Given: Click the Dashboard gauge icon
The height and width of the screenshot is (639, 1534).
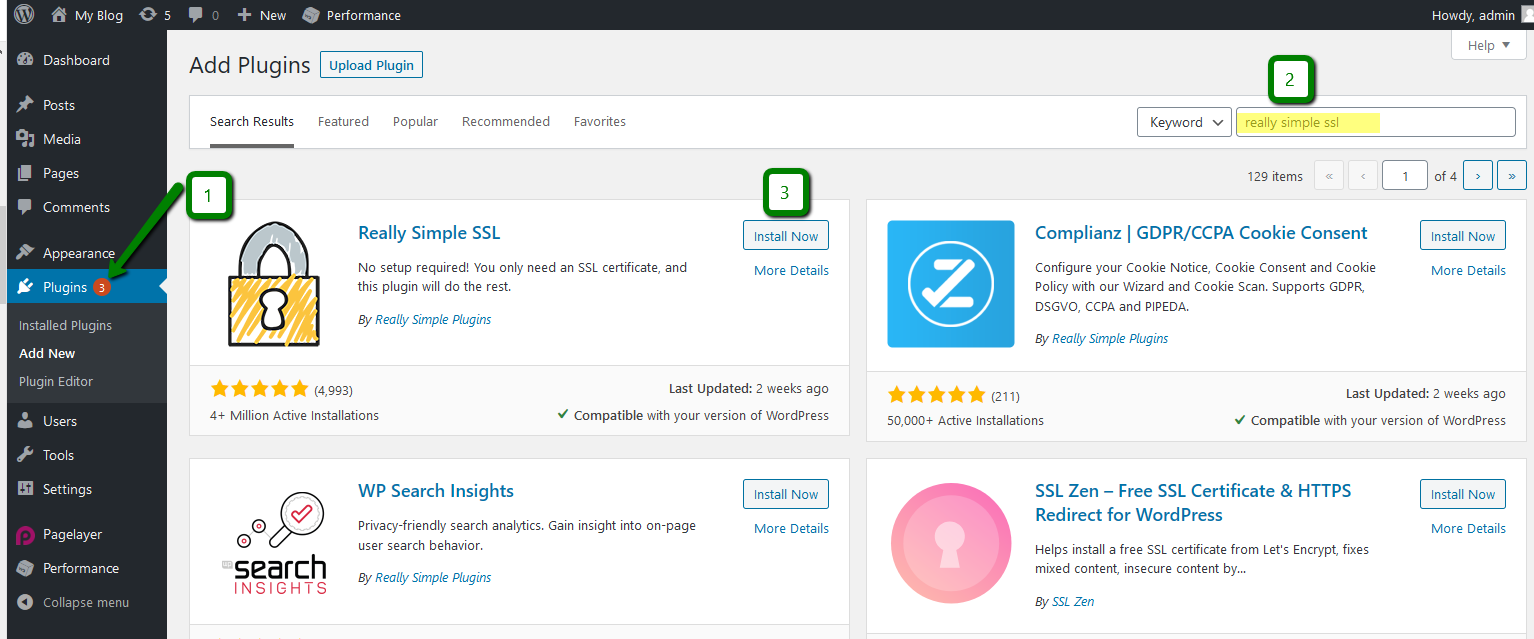Looking at the screenshot, I should (25, 60).
